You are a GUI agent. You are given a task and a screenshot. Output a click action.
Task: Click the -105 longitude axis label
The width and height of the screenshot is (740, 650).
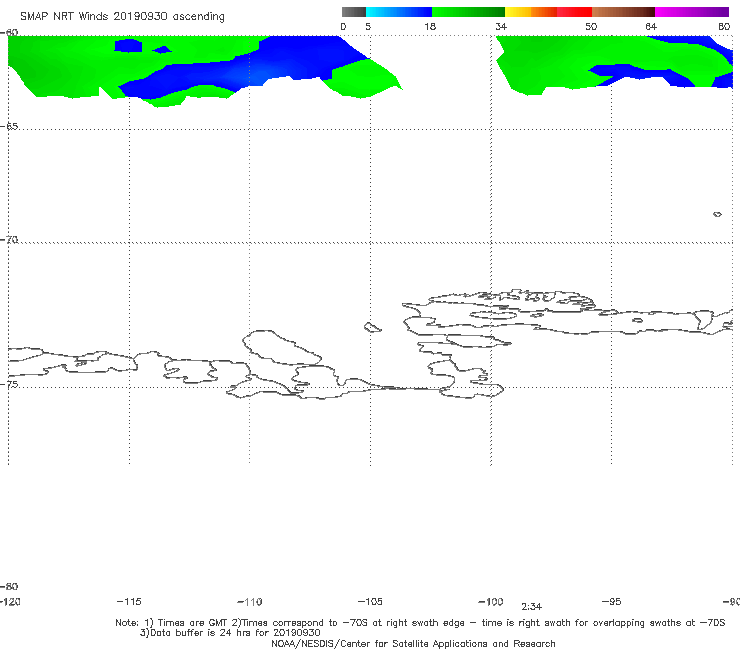point(370,602)
